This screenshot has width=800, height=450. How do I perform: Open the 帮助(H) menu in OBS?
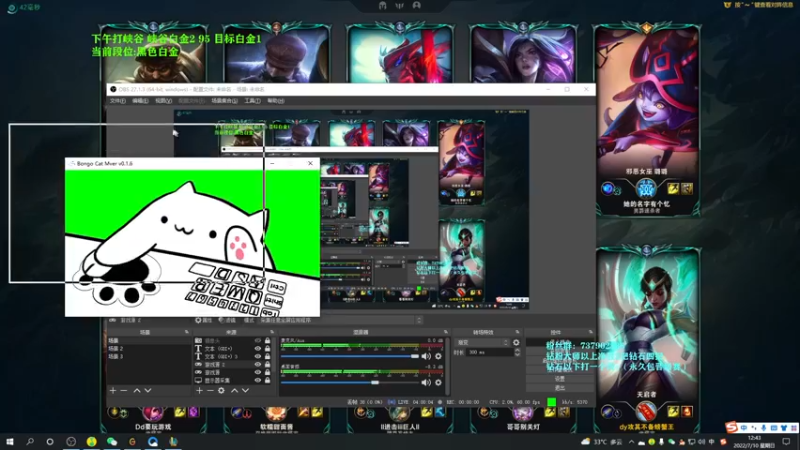pyautogui.click(x=276, y=101)
